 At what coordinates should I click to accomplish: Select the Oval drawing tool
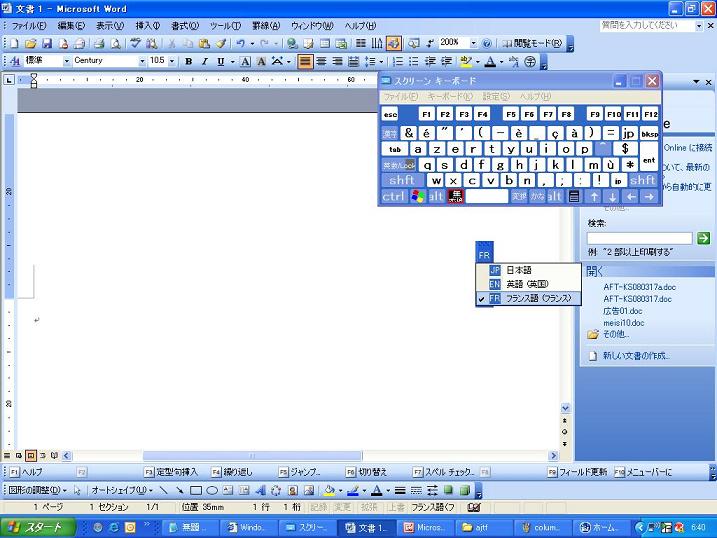(x=212, y=490)
